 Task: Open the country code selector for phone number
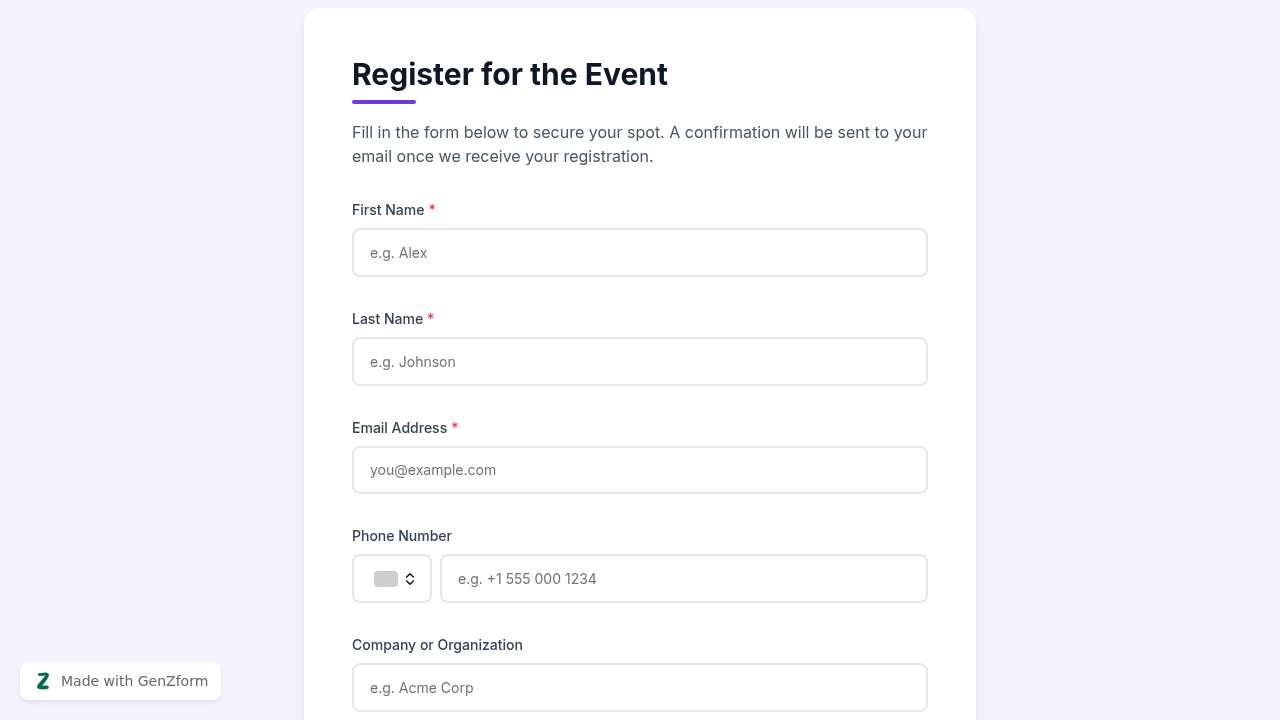pyautogui.click(x=391, y=578)
